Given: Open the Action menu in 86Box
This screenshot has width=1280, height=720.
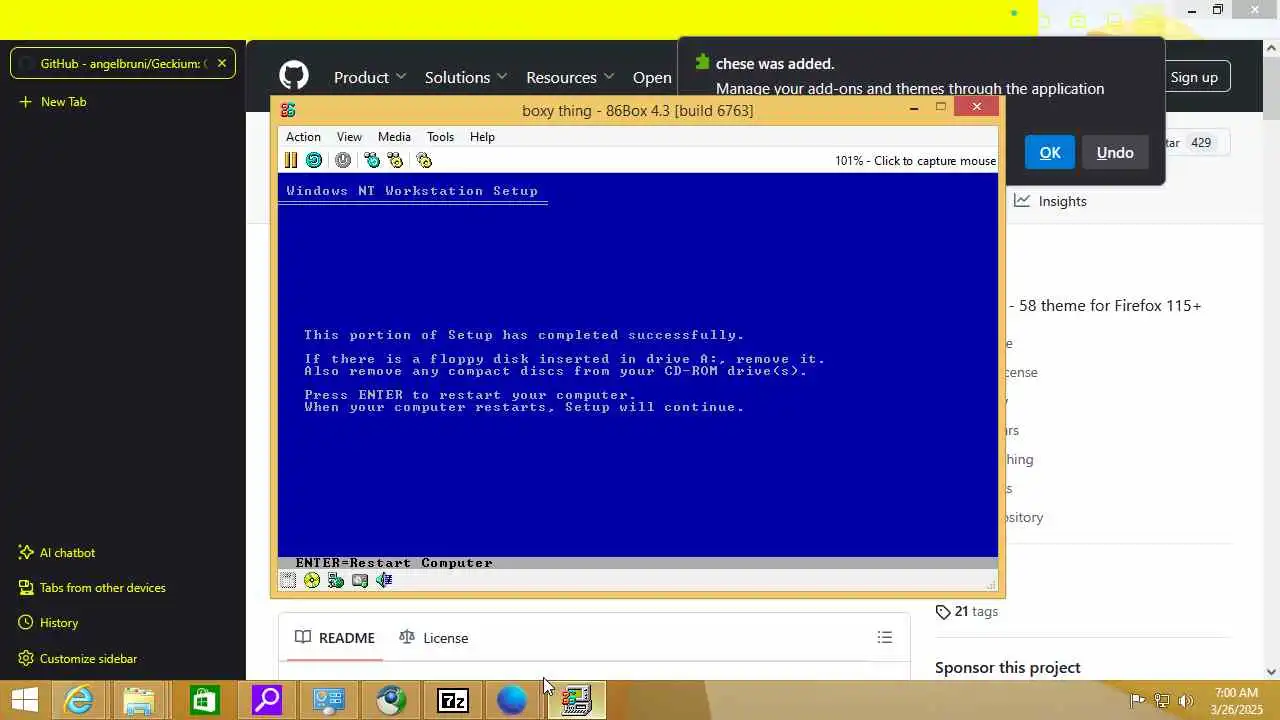Looking at the screenshot, I should point(303,137).
